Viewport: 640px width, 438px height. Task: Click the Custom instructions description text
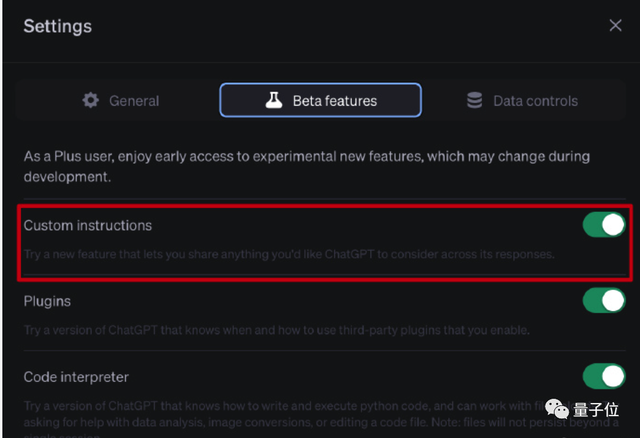(x=288, y=255)
